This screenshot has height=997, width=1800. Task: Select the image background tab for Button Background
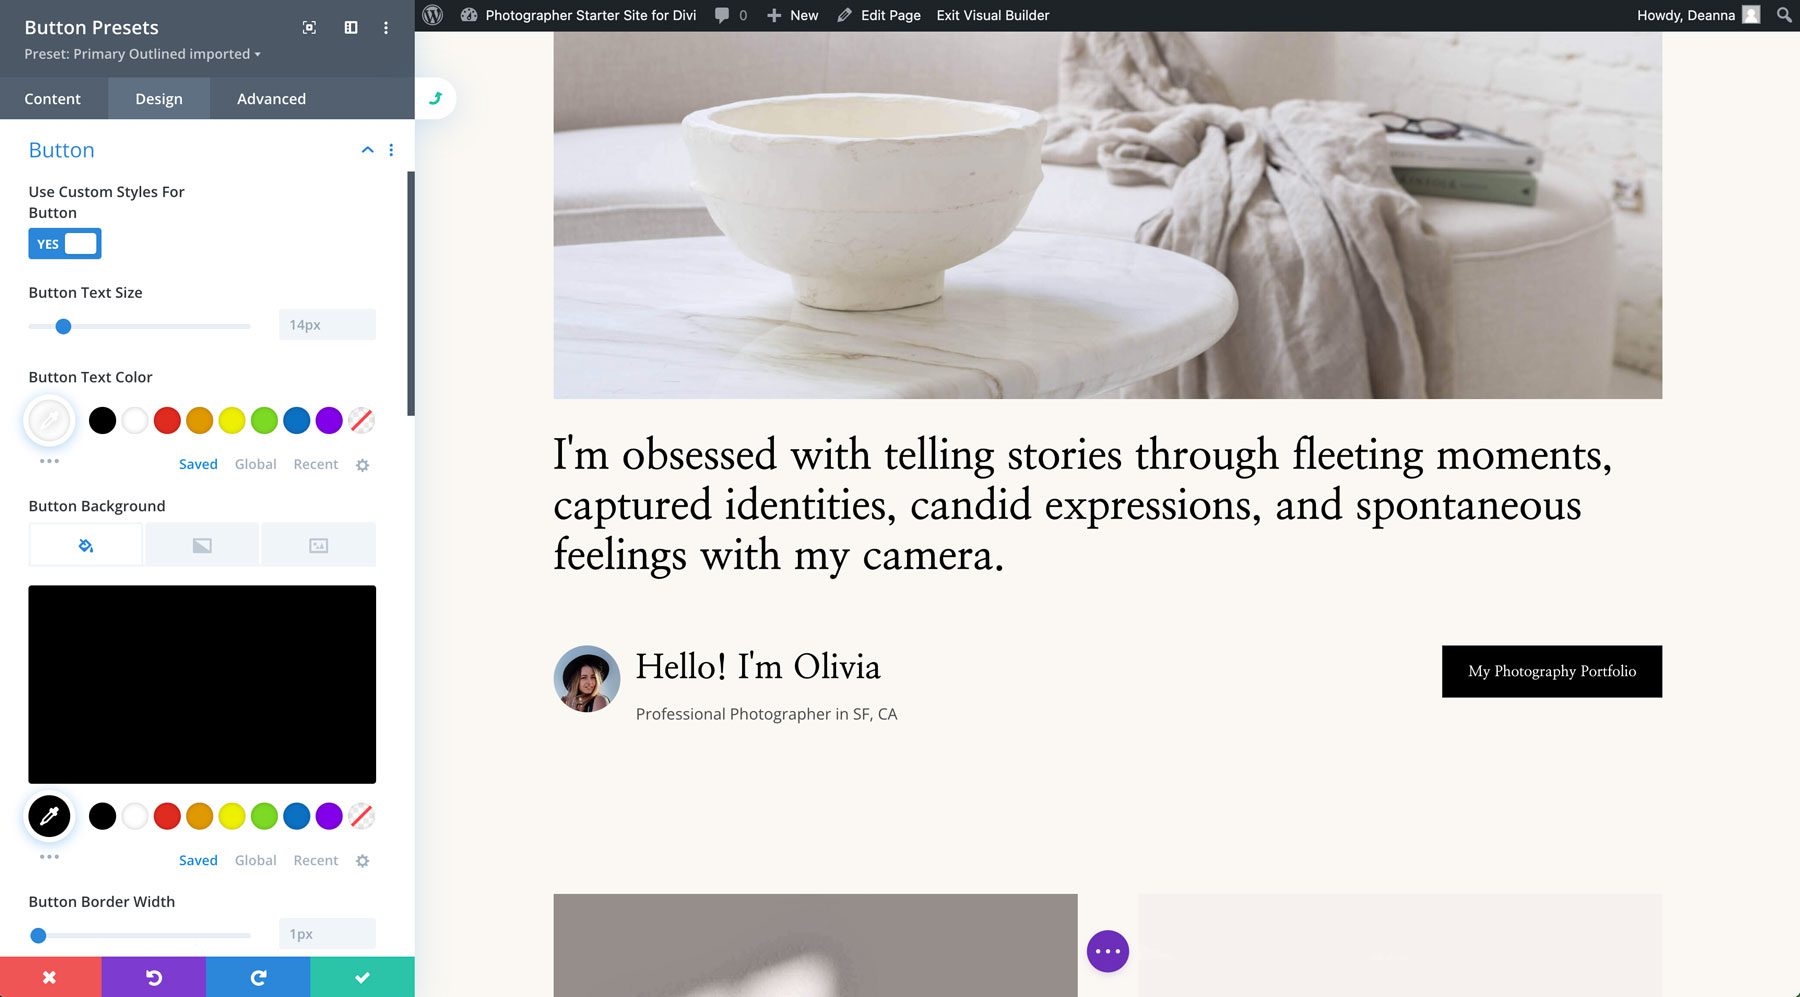coord(318,545)
